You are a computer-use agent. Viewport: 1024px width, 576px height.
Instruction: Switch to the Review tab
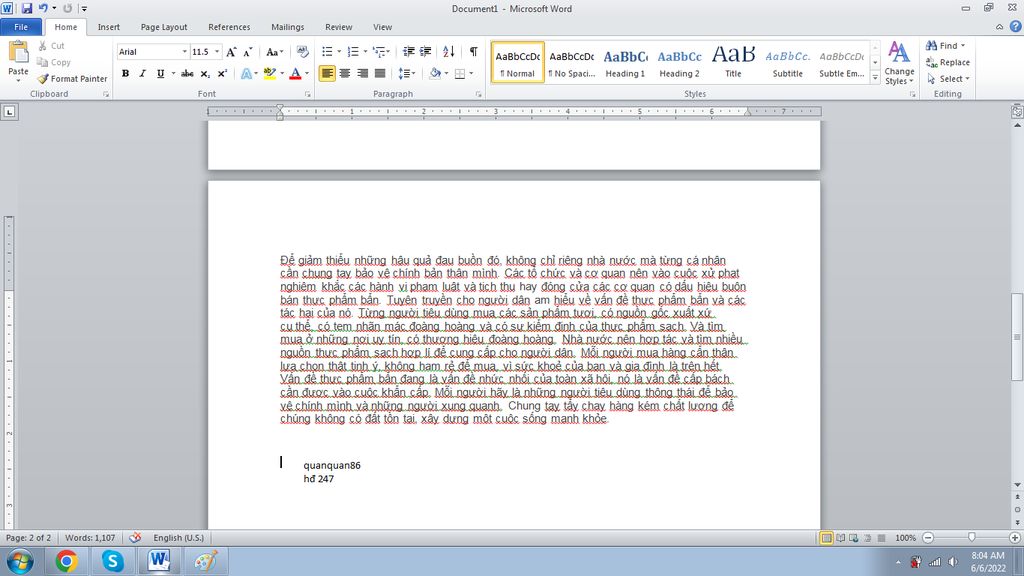coord(338,27)
